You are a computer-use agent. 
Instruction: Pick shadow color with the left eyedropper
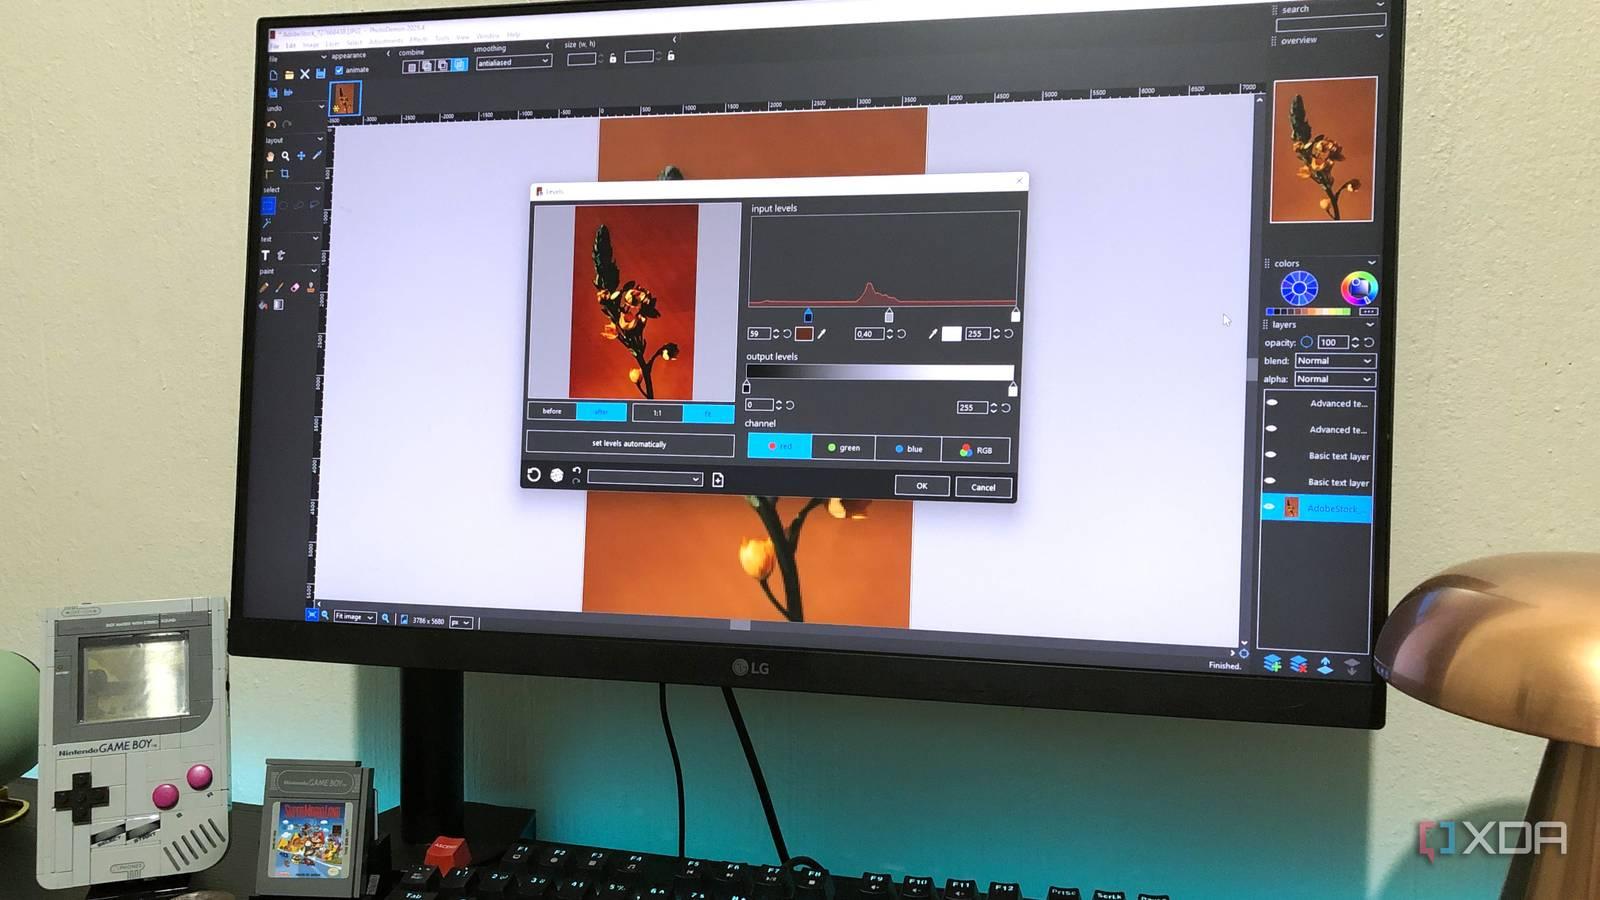pos(822,334)
